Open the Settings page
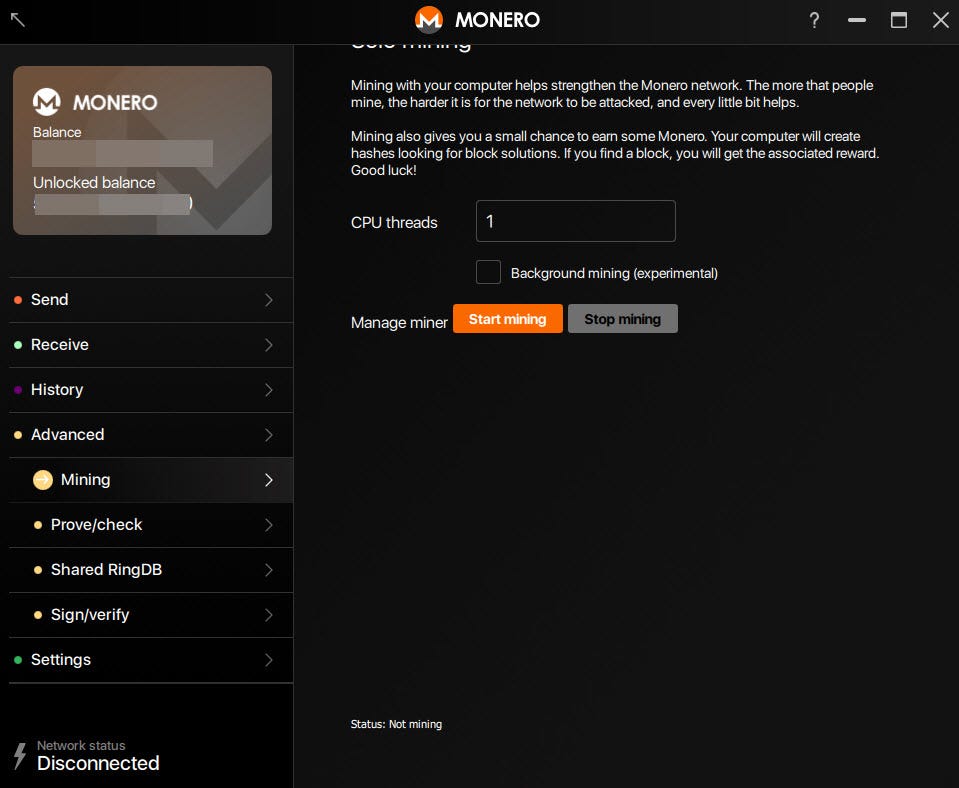 click(x=151, y=660)
